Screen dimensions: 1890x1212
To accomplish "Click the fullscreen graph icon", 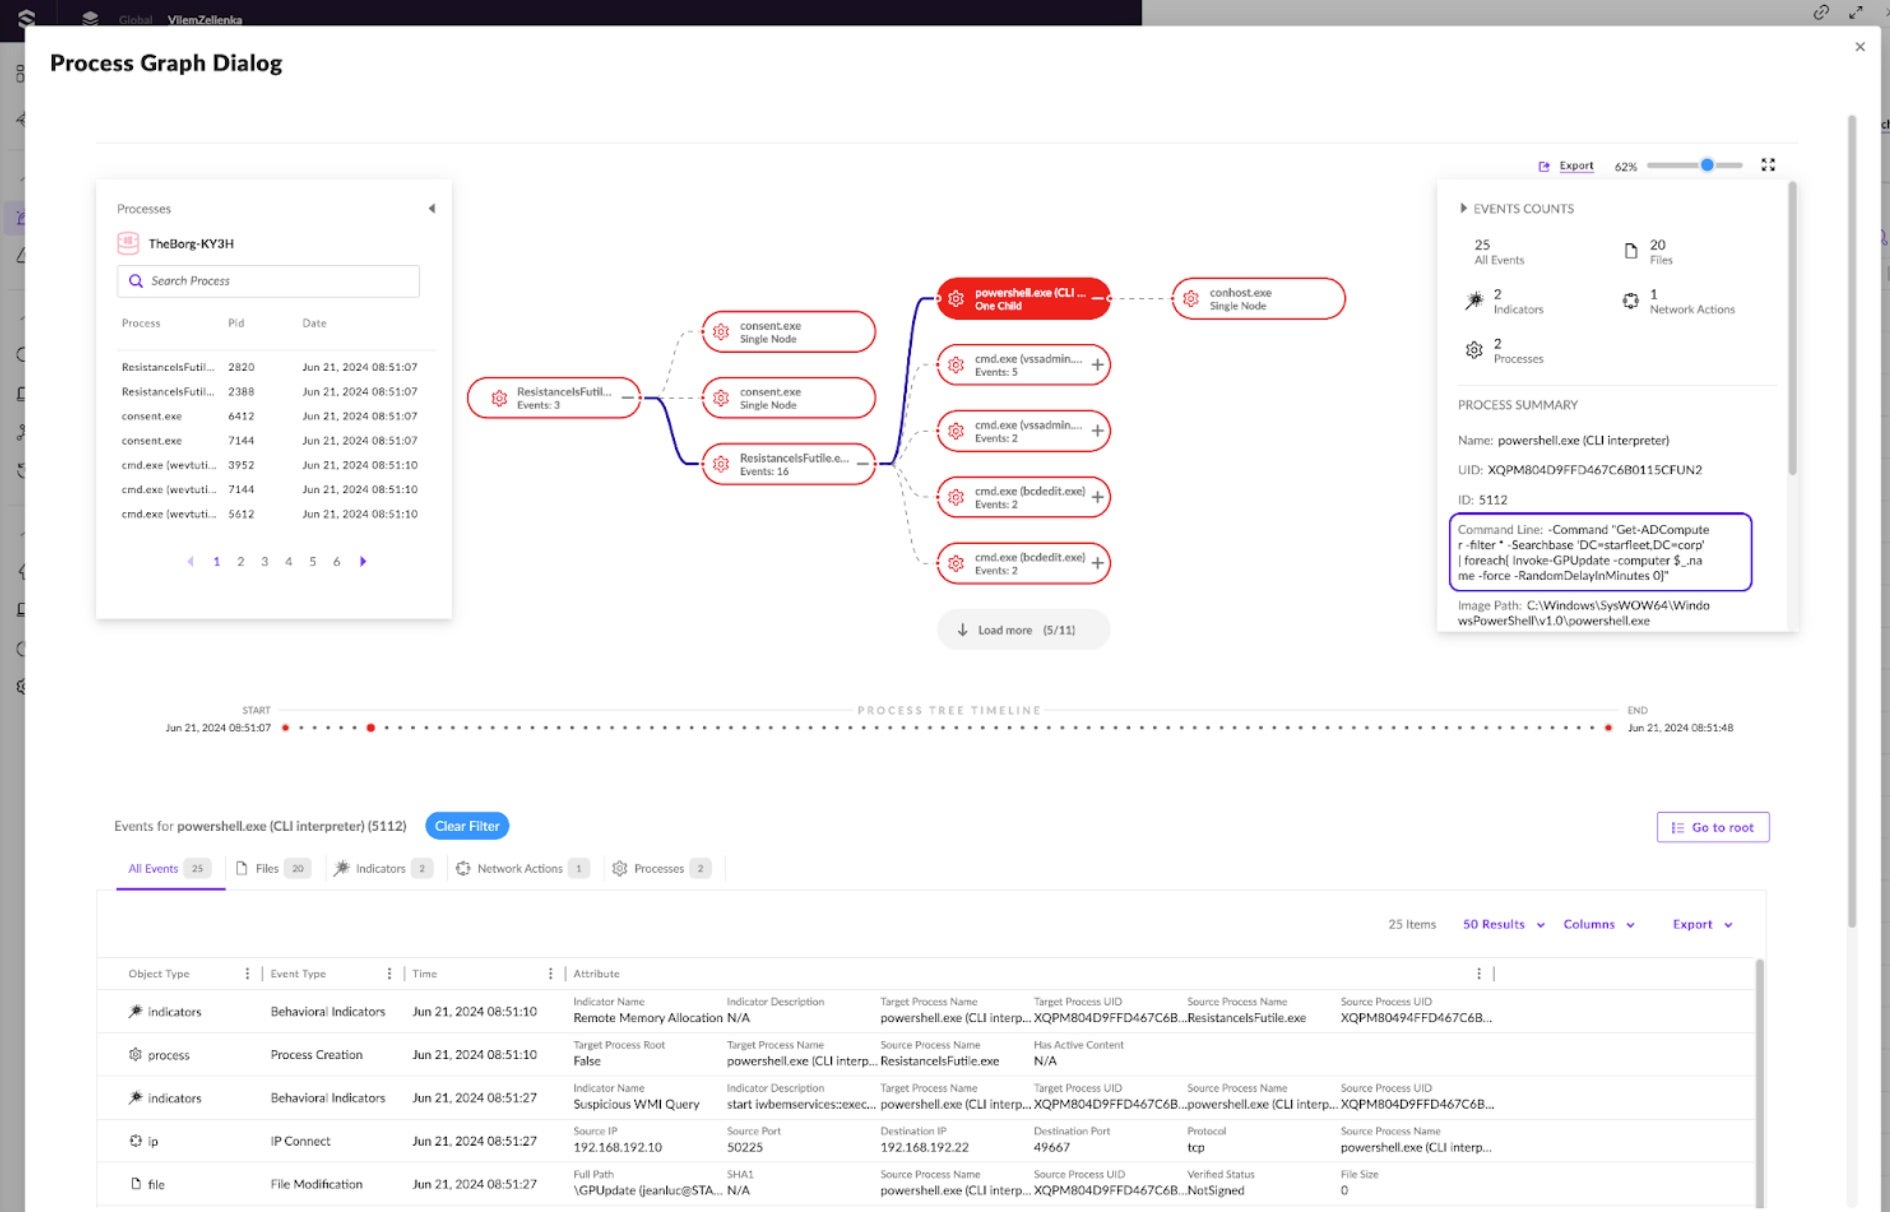I will click(x=1768, y=165).
